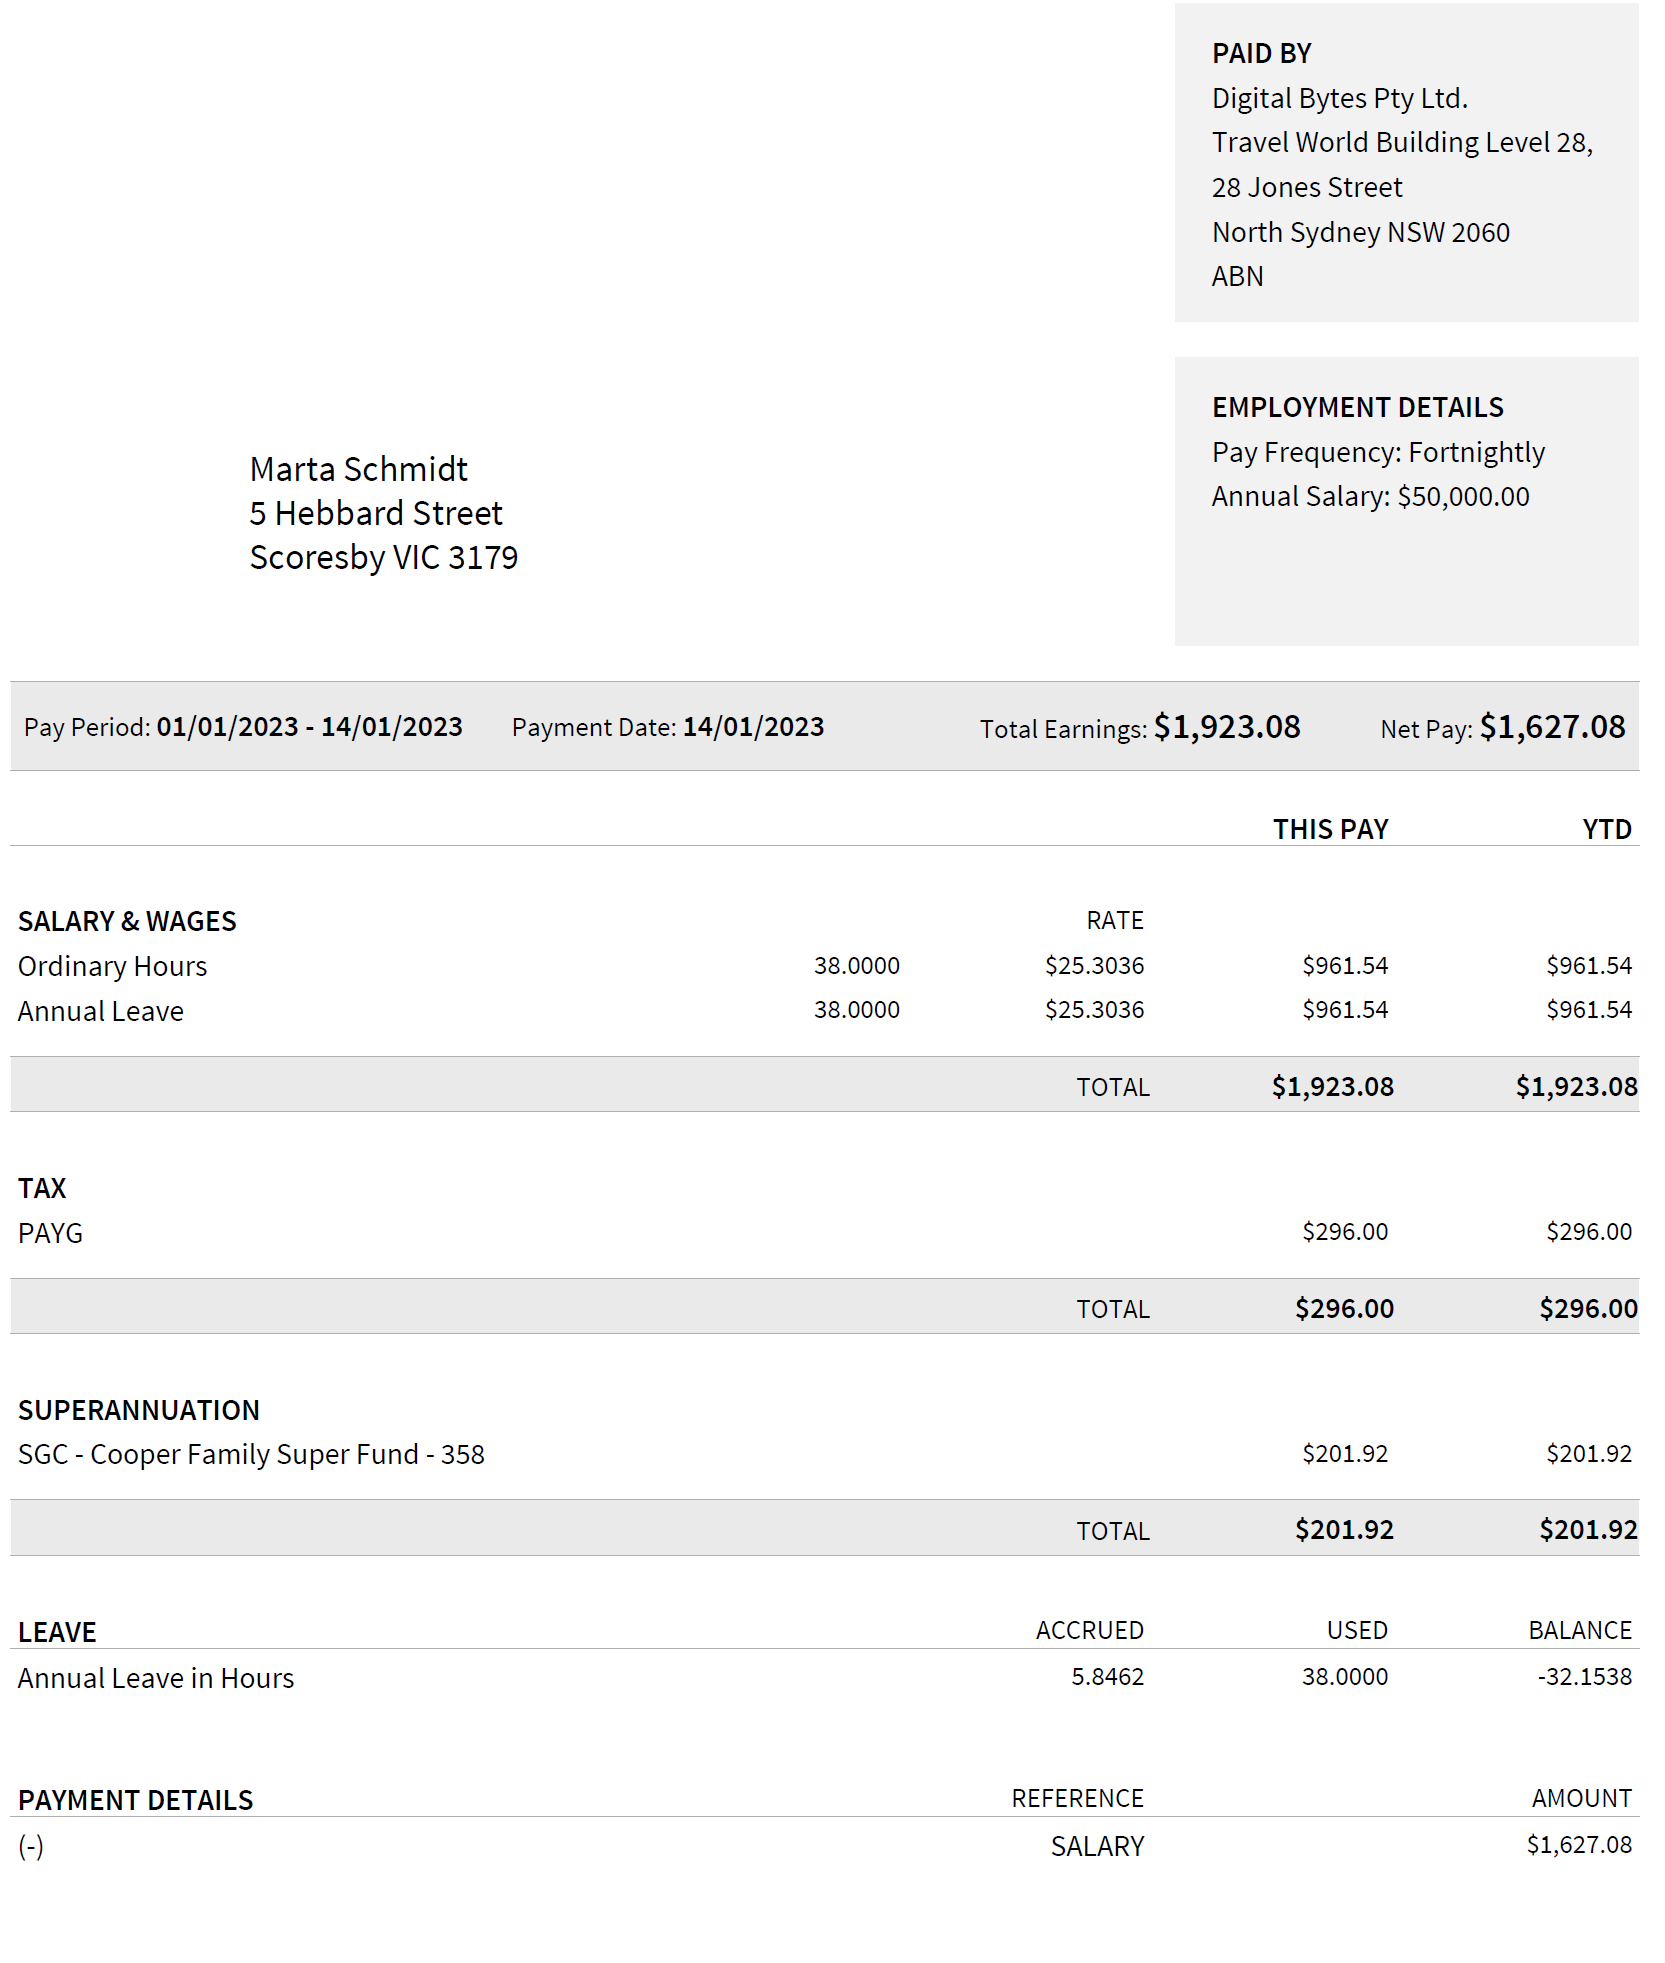Click the PAYMENT DETAILS heading
This screenshot has height=1963, width=1665.
click(x=136, y=1801)
